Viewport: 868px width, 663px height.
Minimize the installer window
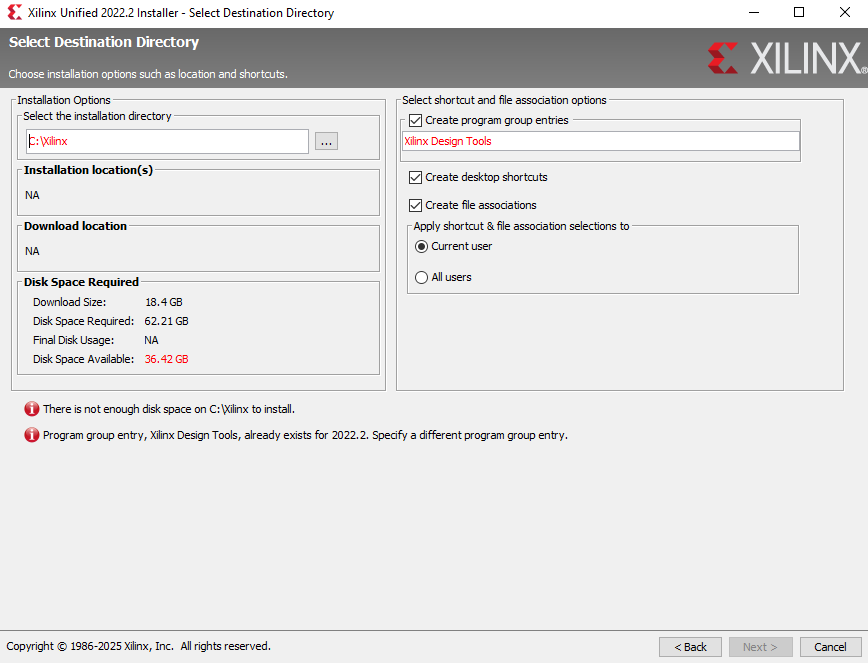coord(754,12)
